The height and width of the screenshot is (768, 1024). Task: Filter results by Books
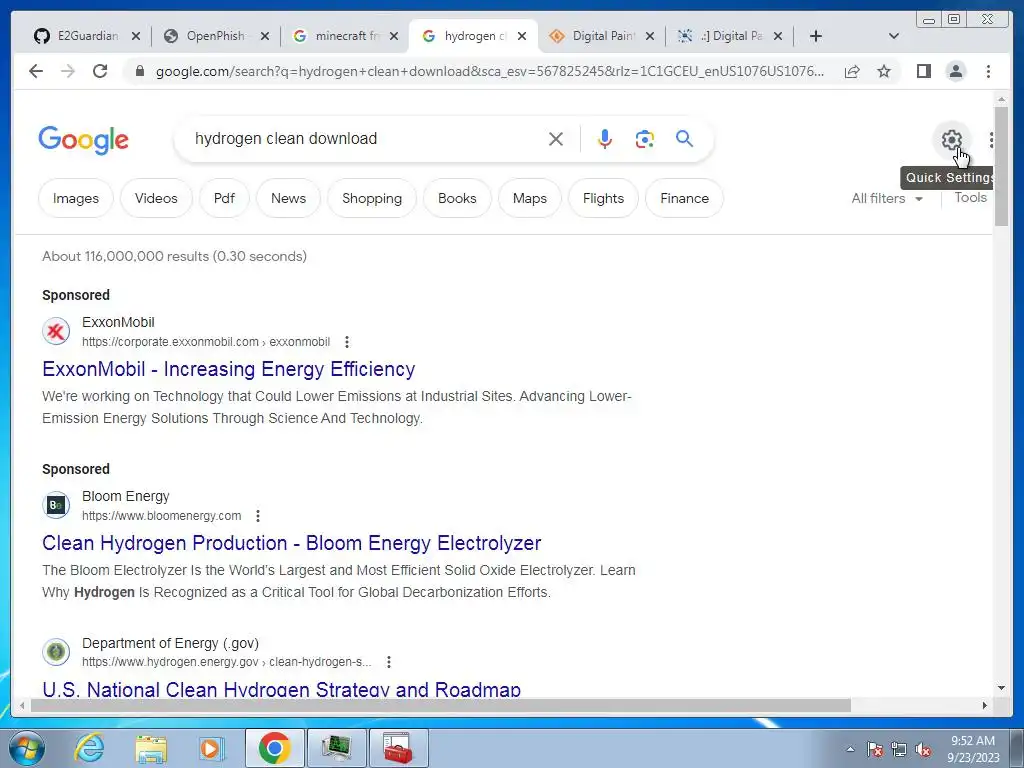click(457, 199)
